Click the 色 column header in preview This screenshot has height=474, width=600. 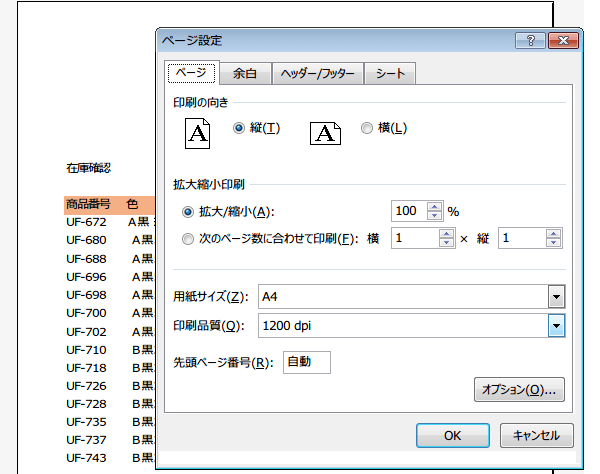click(132, 204)
